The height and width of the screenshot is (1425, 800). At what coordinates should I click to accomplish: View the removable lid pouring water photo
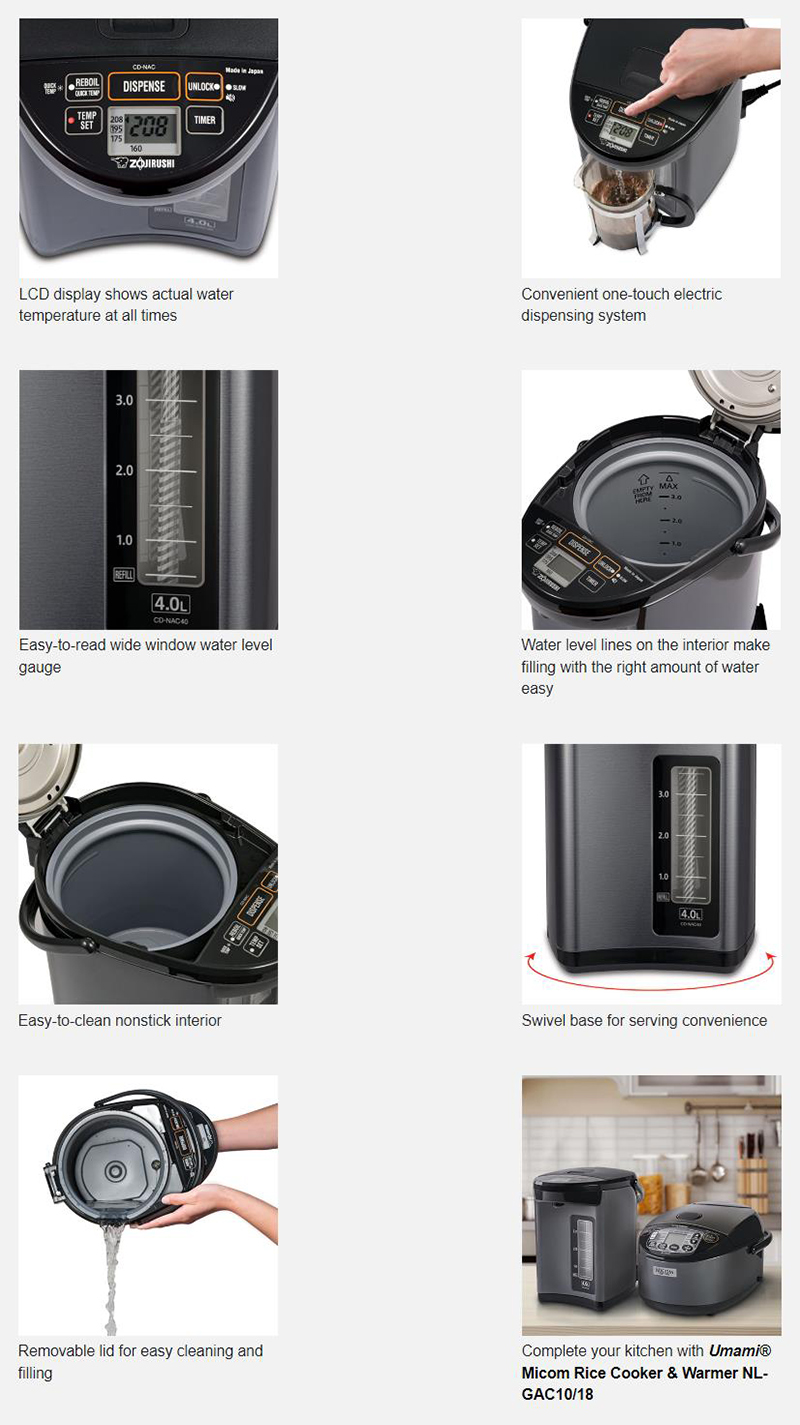pos(149,1205)
